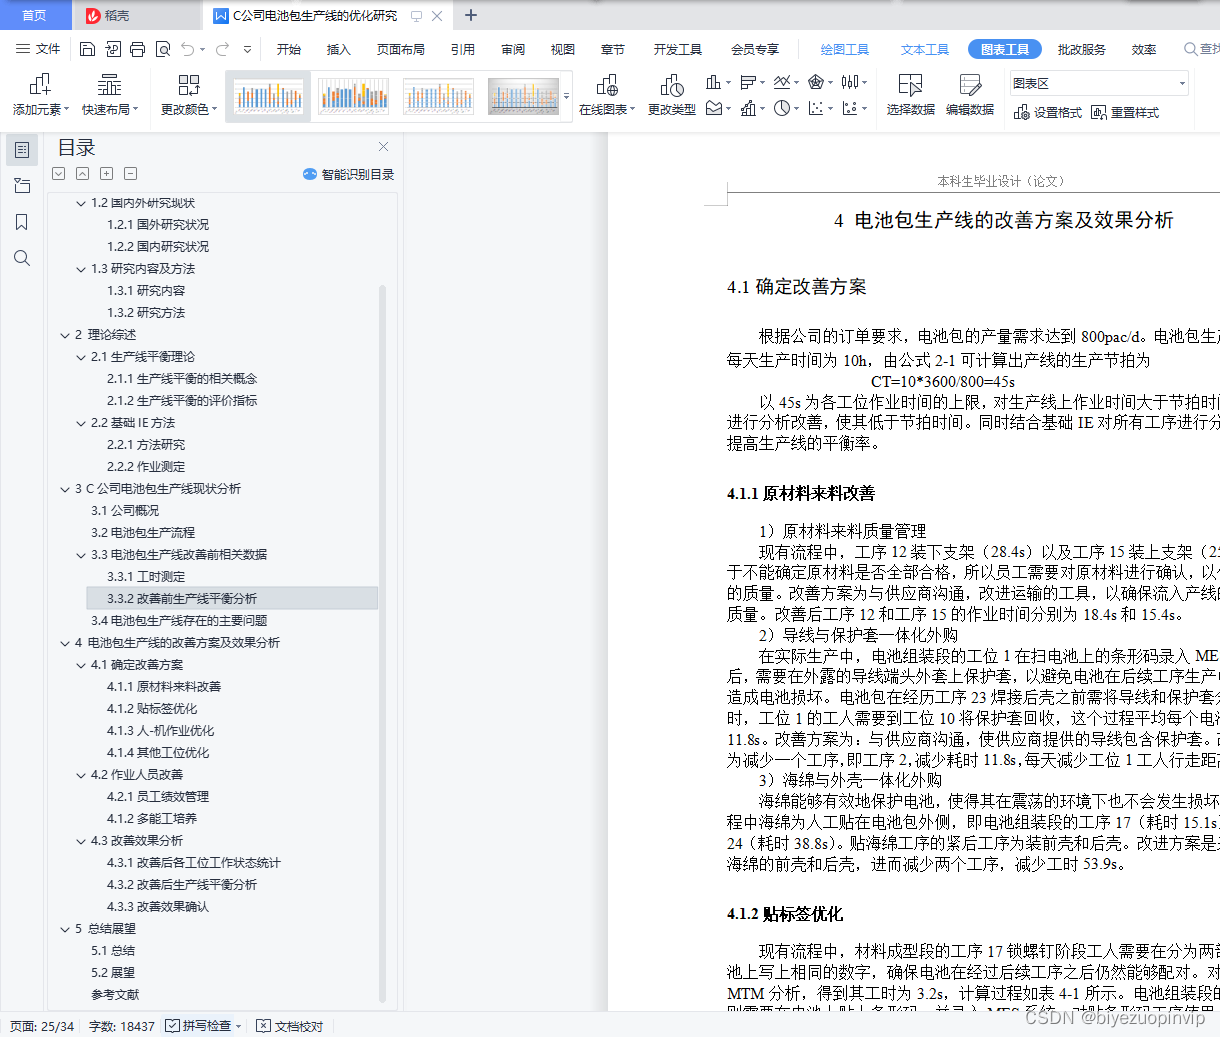Image resolution: width=1220 pixels, height=1037 pixels.
Task: Insert a radar chart icon
Action: pyautogui.click(x=816, y=83)
